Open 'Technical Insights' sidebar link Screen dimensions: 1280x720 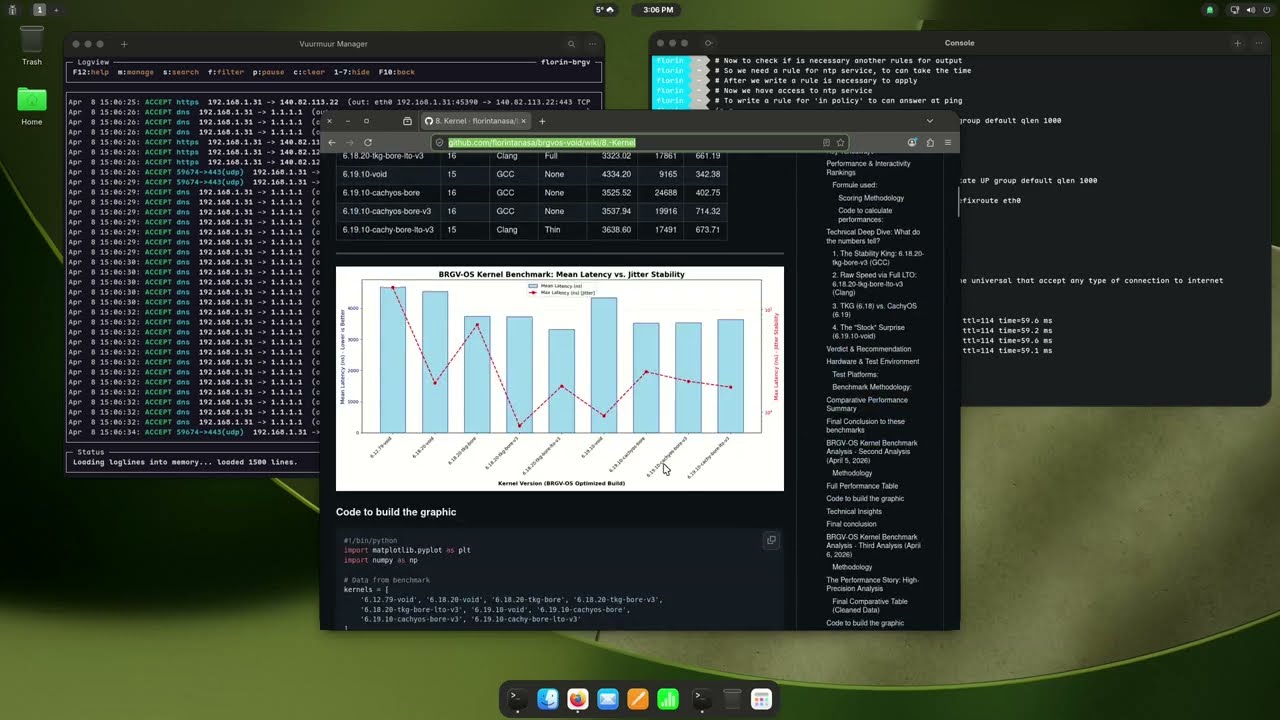pos(854,511)
